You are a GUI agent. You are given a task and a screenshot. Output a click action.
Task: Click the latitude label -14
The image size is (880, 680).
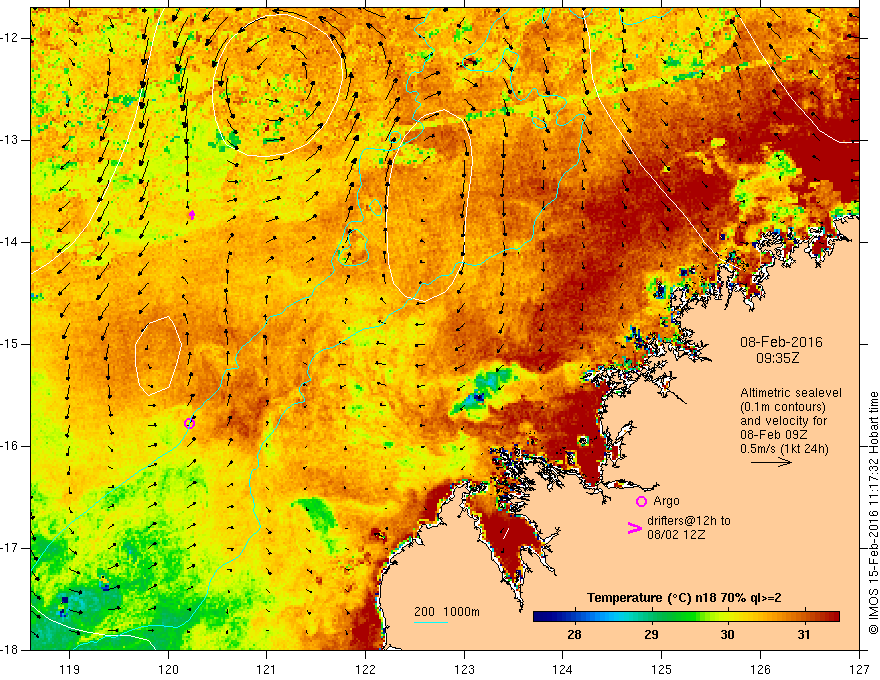pos(10,242)
